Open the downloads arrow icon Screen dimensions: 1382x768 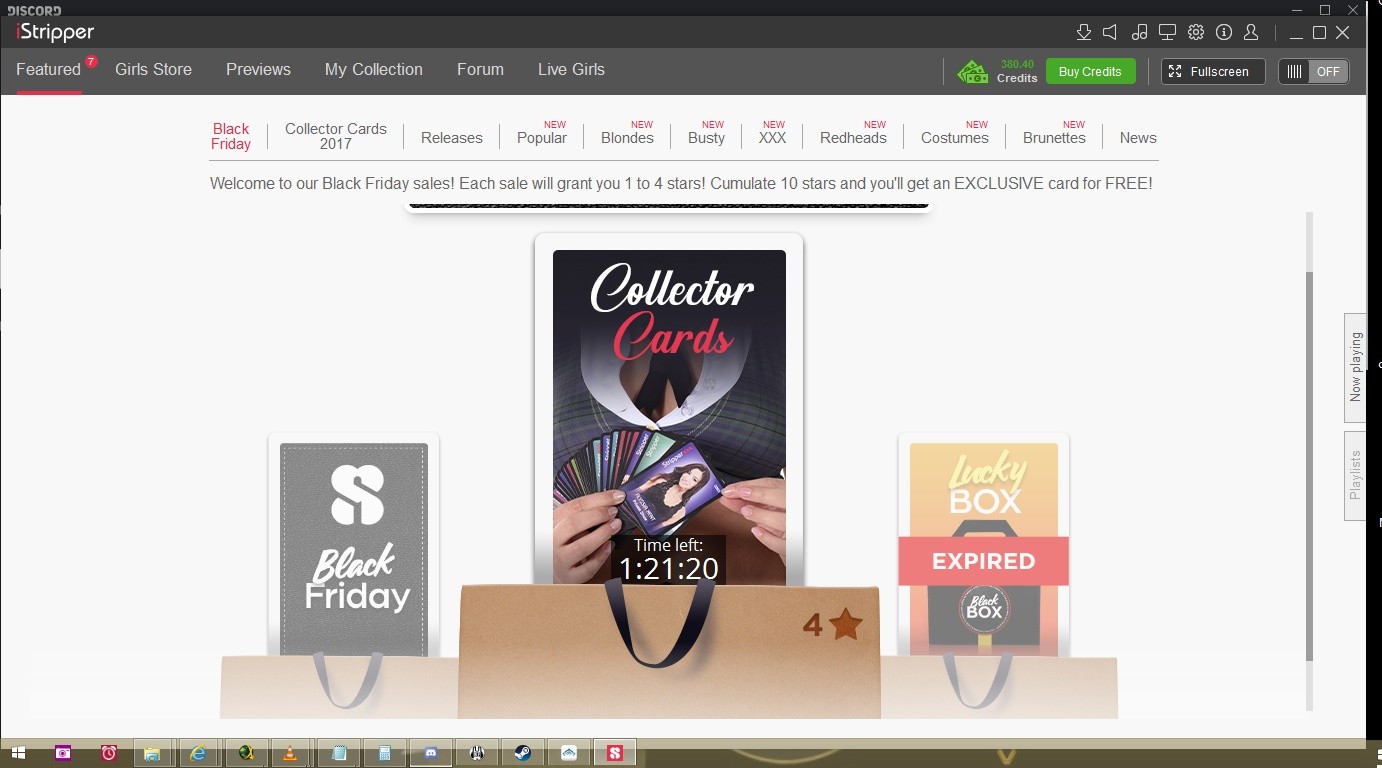[1083, 32]
